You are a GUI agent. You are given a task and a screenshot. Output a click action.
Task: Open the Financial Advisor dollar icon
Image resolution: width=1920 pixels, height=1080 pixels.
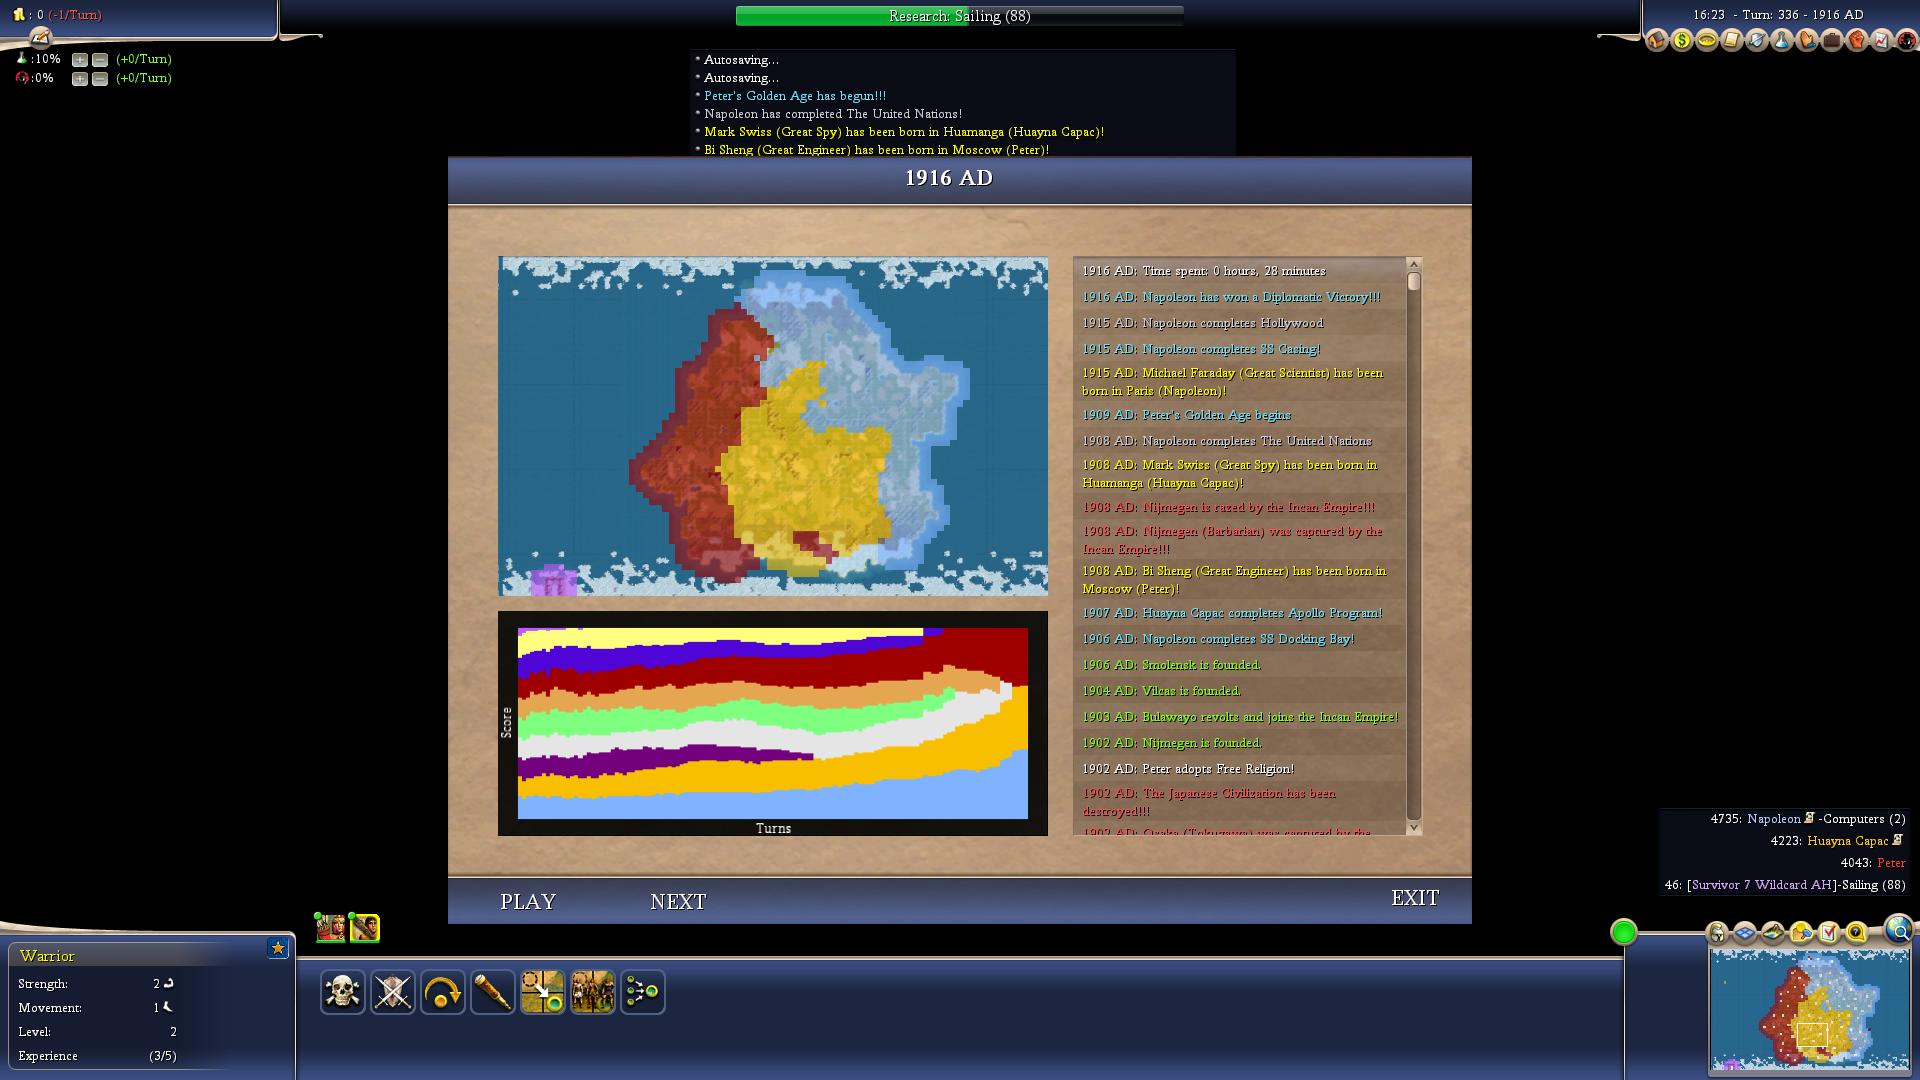point(1682,41)
